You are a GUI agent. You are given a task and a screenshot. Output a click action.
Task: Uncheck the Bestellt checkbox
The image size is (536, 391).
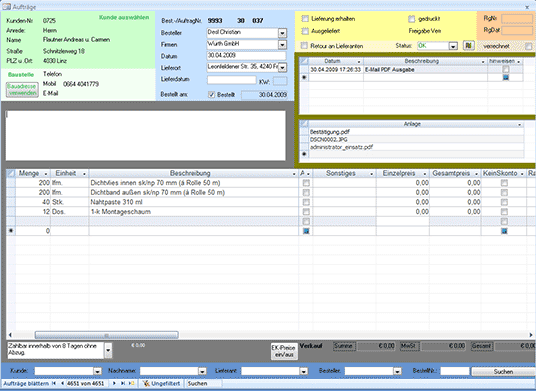tap(212, 95)
